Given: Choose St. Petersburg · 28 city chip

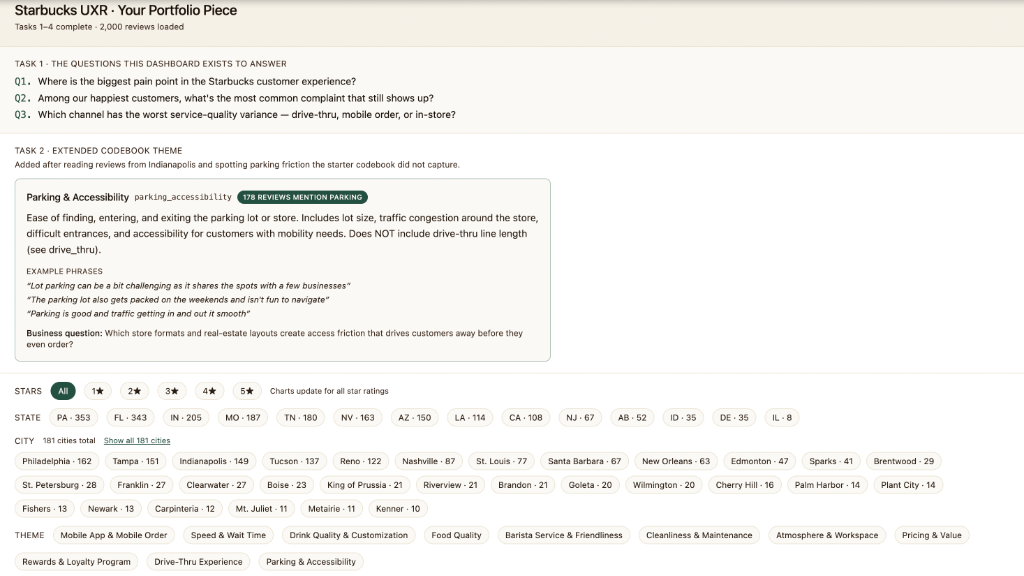Looking at the screenshot, I should 59,485.
